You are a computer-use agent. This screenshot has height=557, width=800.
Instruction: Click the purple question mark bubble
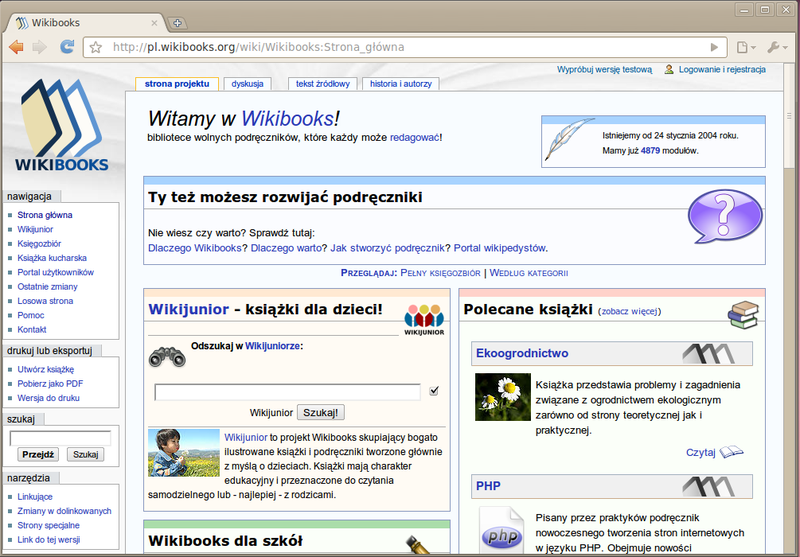tap(725, 218)
